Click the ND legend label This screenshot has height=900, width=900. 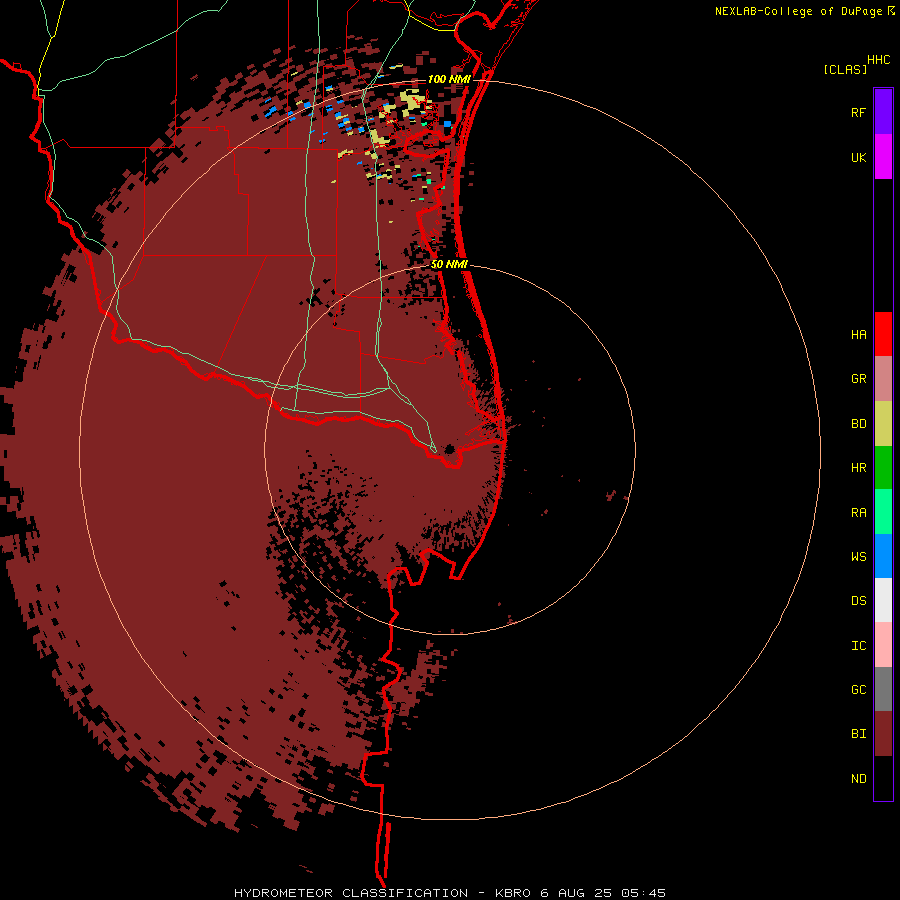(x=858, y=779)
